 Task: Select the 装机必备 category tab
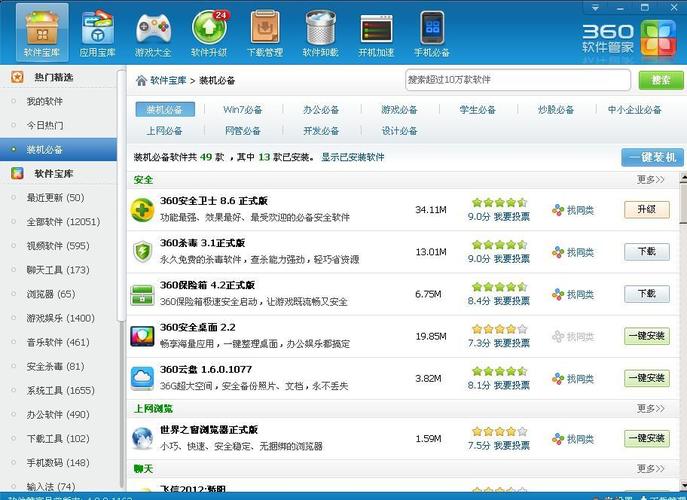(165, 110)
